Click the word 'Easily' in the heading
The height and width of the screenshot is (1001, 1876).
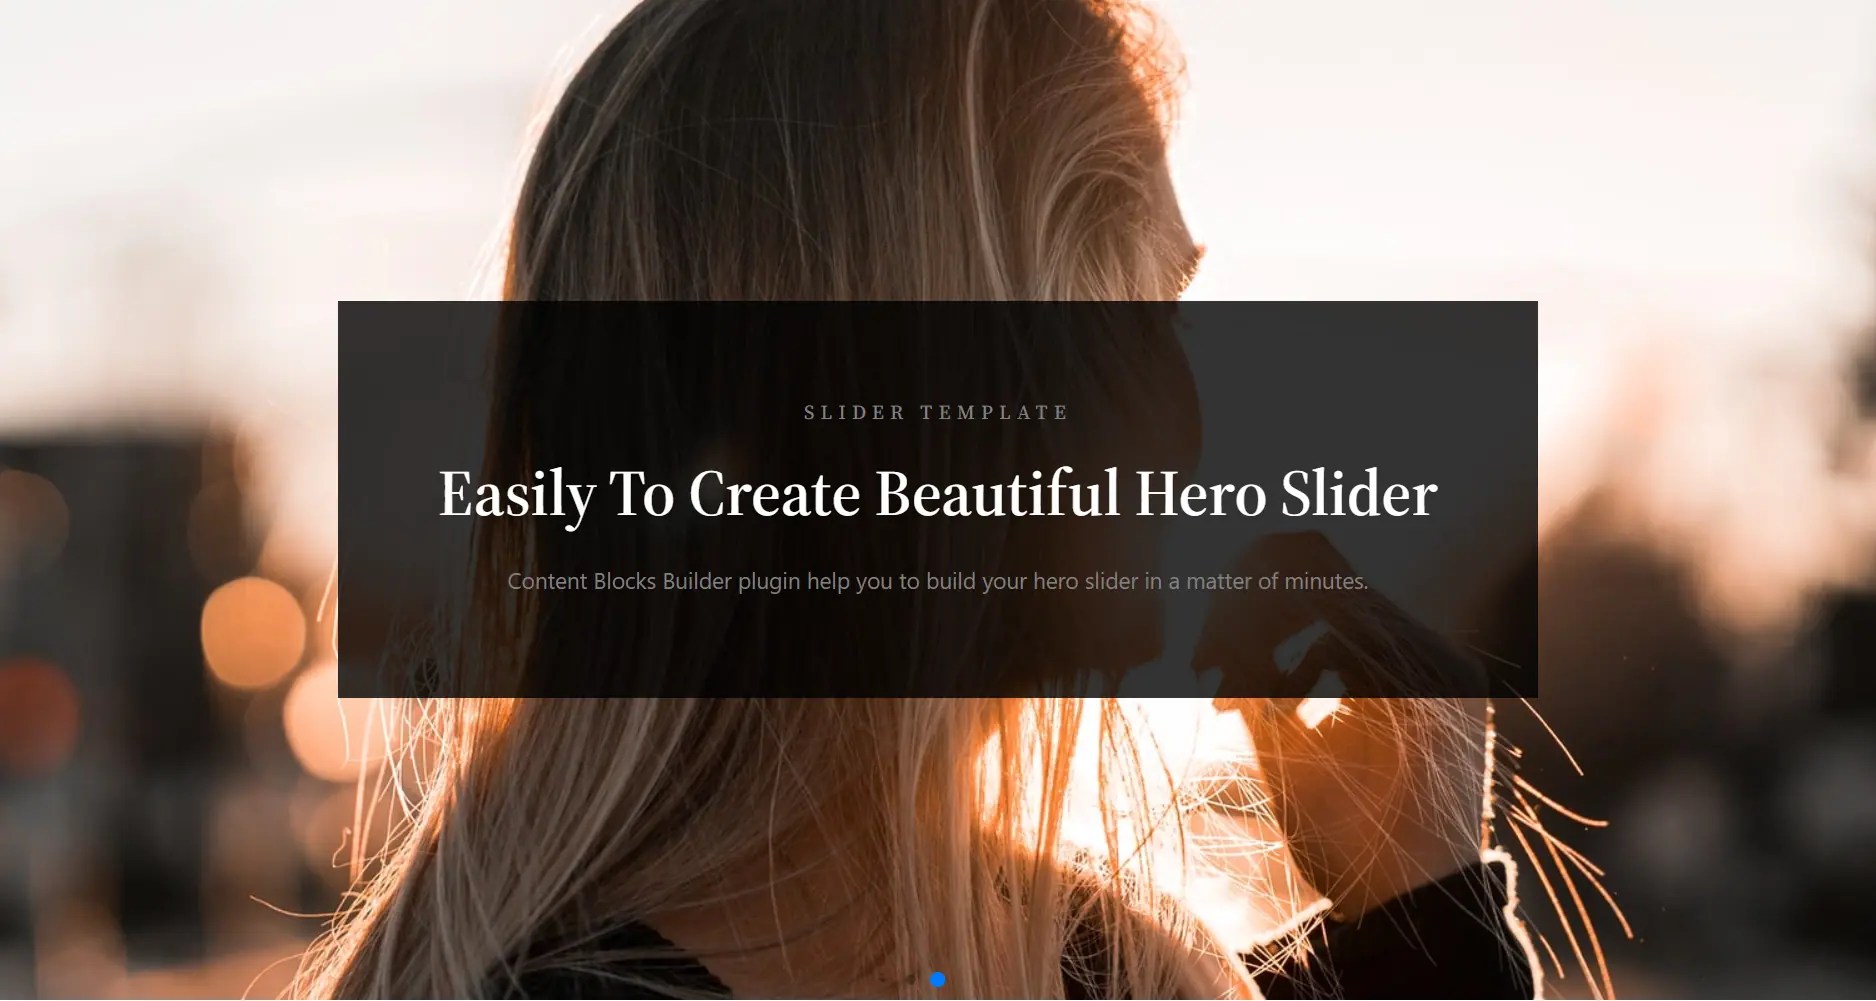517,496
